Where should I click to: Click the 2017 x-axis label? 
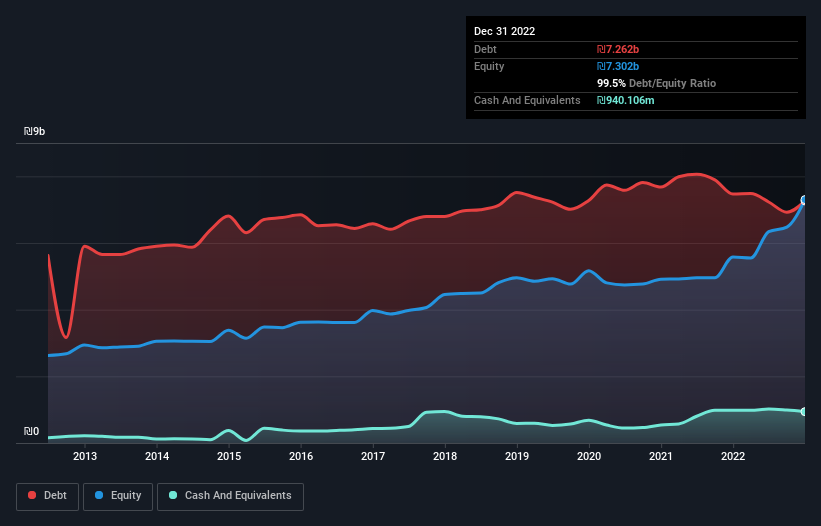point(373,456)
